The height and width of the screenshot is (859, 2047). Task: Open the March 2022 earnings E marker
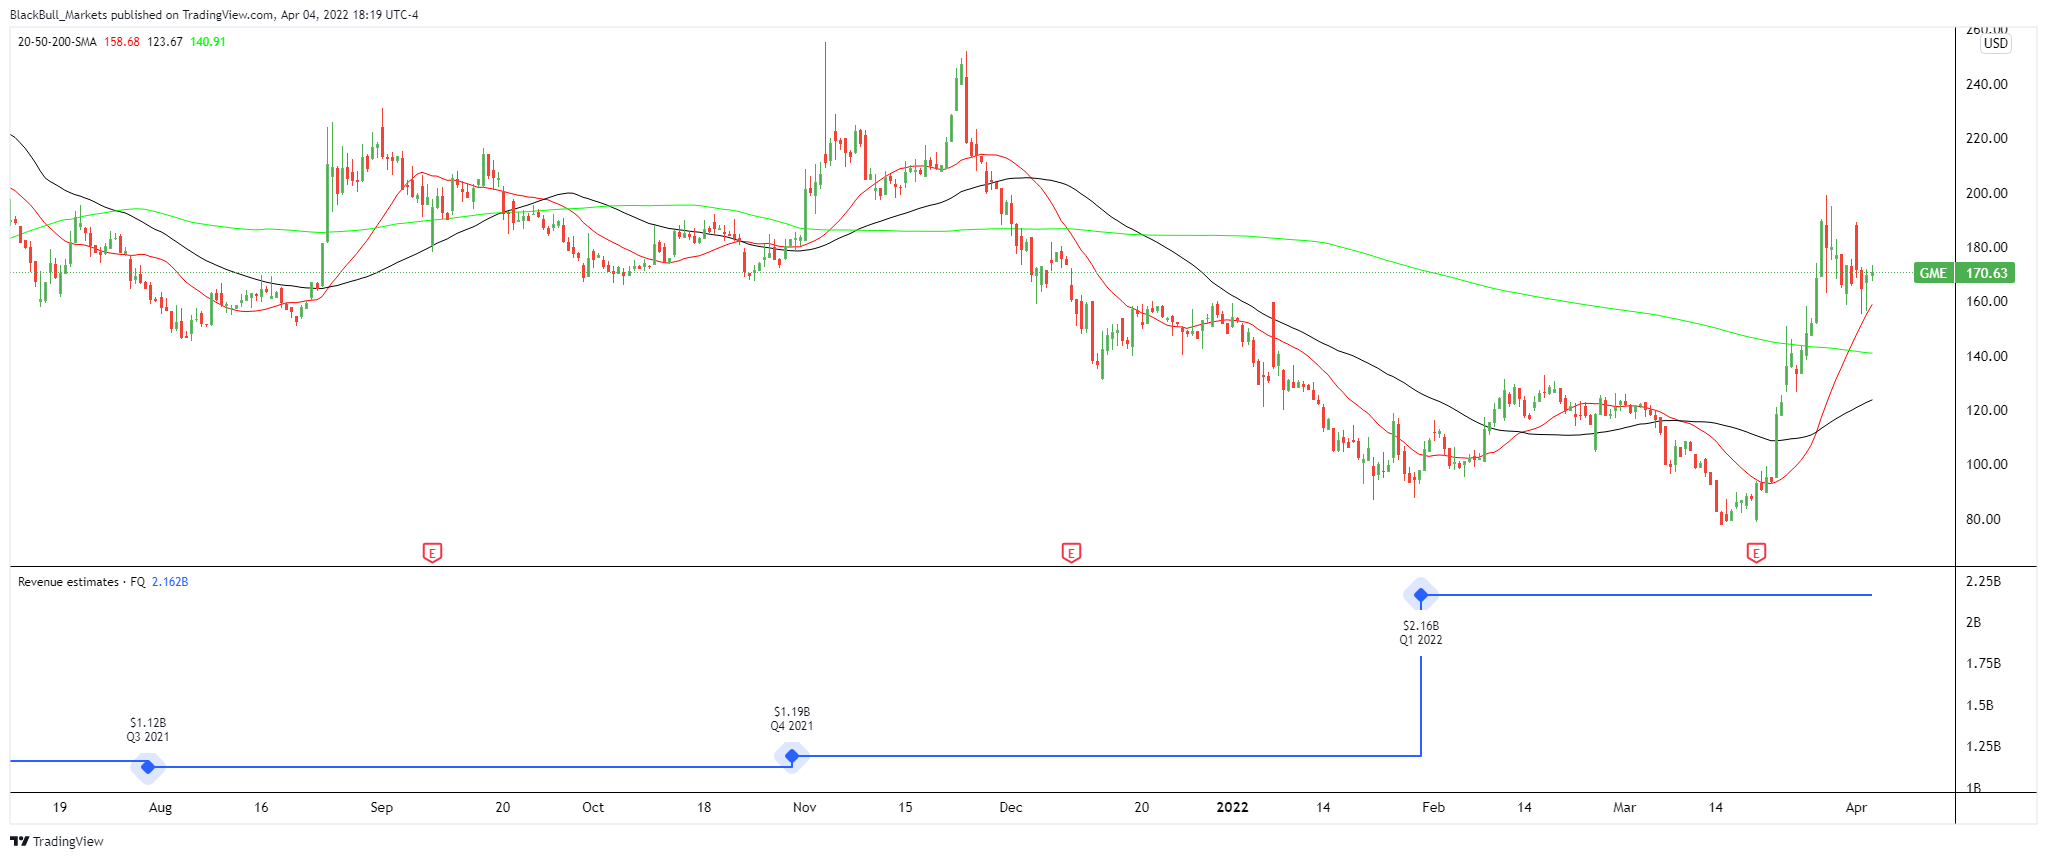(1756, 552)
